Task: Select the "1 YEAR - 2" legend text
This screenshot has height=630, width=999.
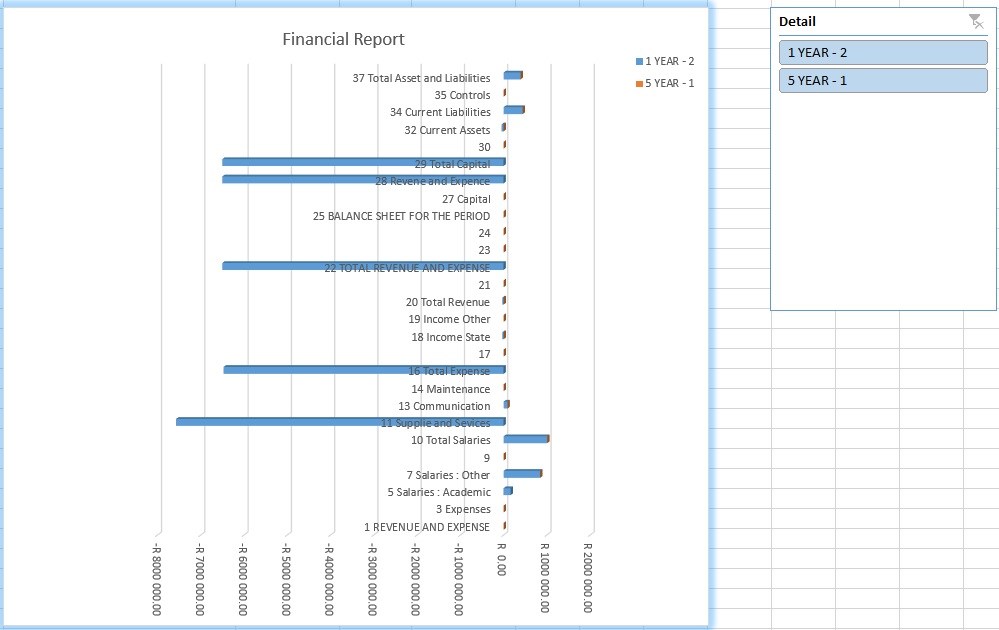Action: 669,62
